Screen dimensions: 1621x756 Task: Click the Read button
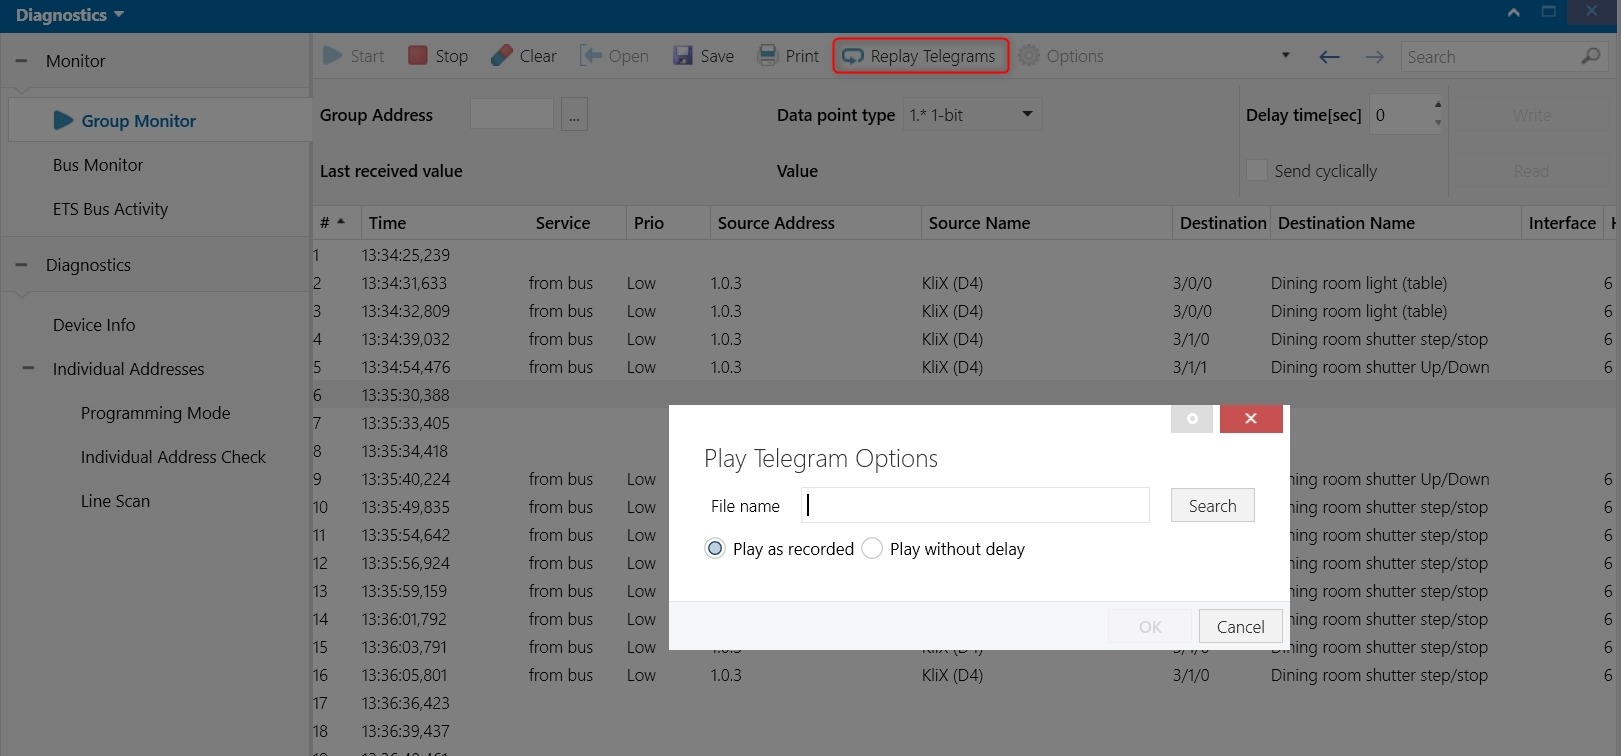(1531, 171)
